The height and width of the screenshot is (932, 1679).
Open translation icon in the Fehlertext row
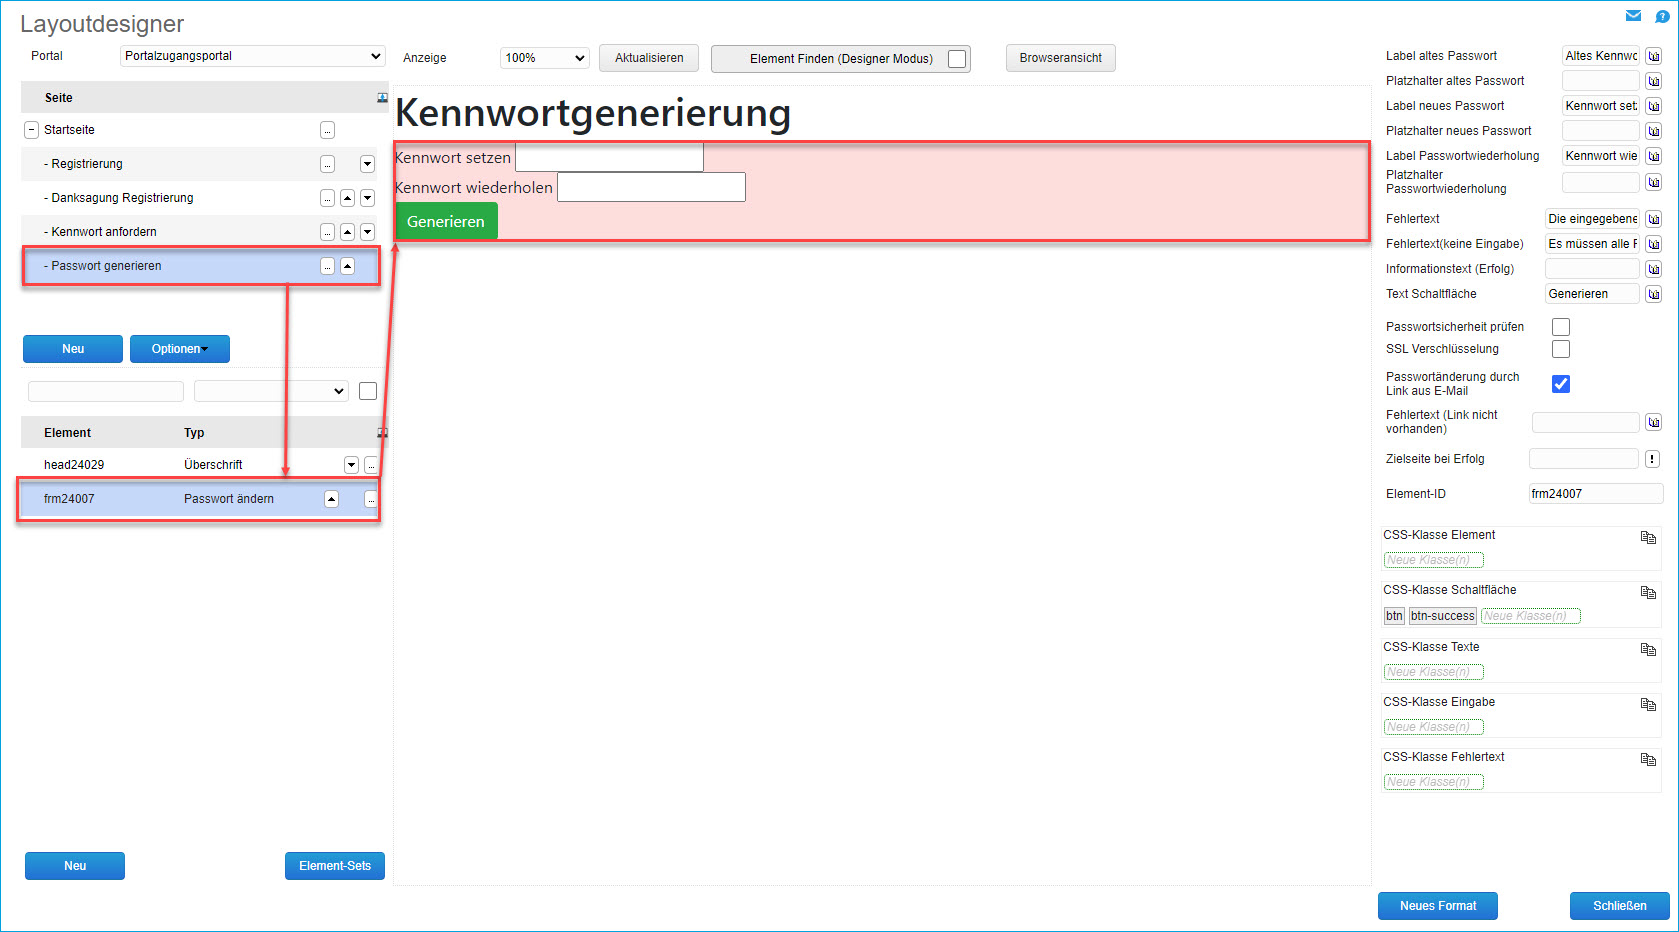[1654, 219]
